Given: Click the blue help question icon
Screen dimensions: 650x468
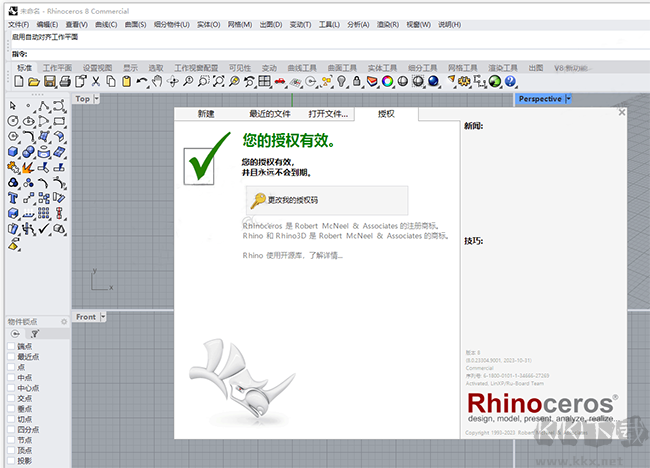Looking at the screenshot, I should click(x=510, y=81).
